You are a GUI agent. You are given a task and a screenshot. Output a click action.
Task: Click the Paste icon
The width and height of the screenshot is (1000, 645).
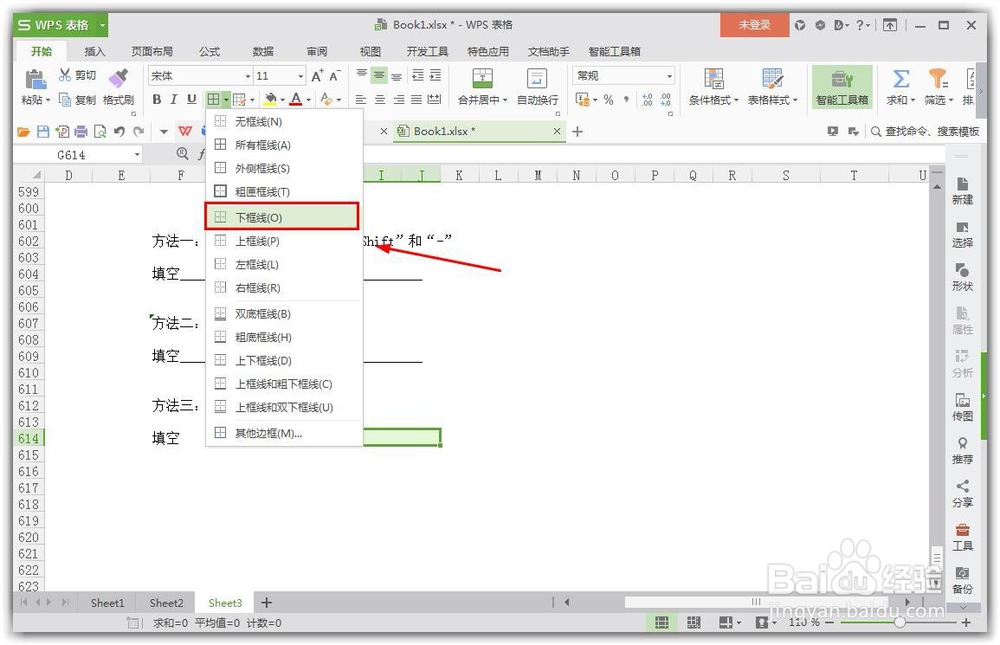[34, 79]
